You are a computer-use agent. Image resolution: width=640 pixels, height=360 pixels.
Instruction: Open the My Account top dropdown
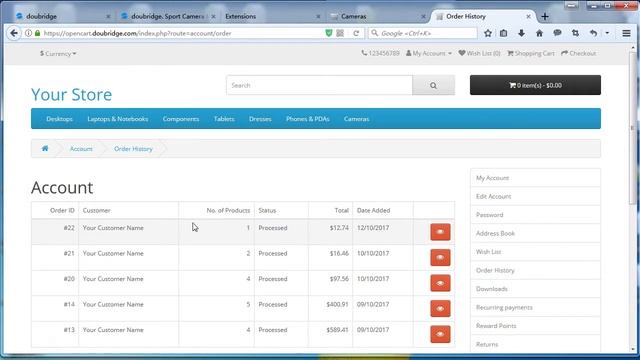429,53
